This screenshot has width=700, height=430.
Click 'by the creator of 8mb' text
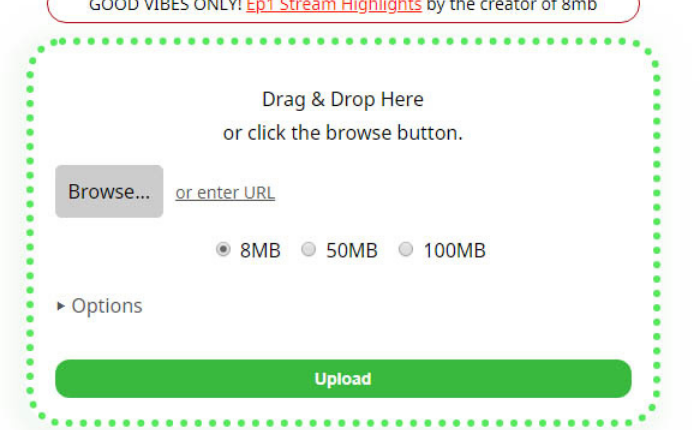coord(512,6)
